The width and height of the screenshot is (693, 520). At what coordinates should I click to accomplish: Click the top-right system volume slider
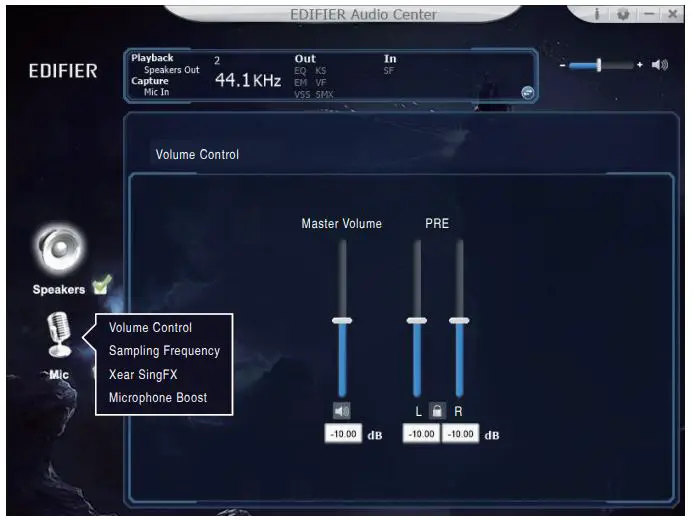601,65
